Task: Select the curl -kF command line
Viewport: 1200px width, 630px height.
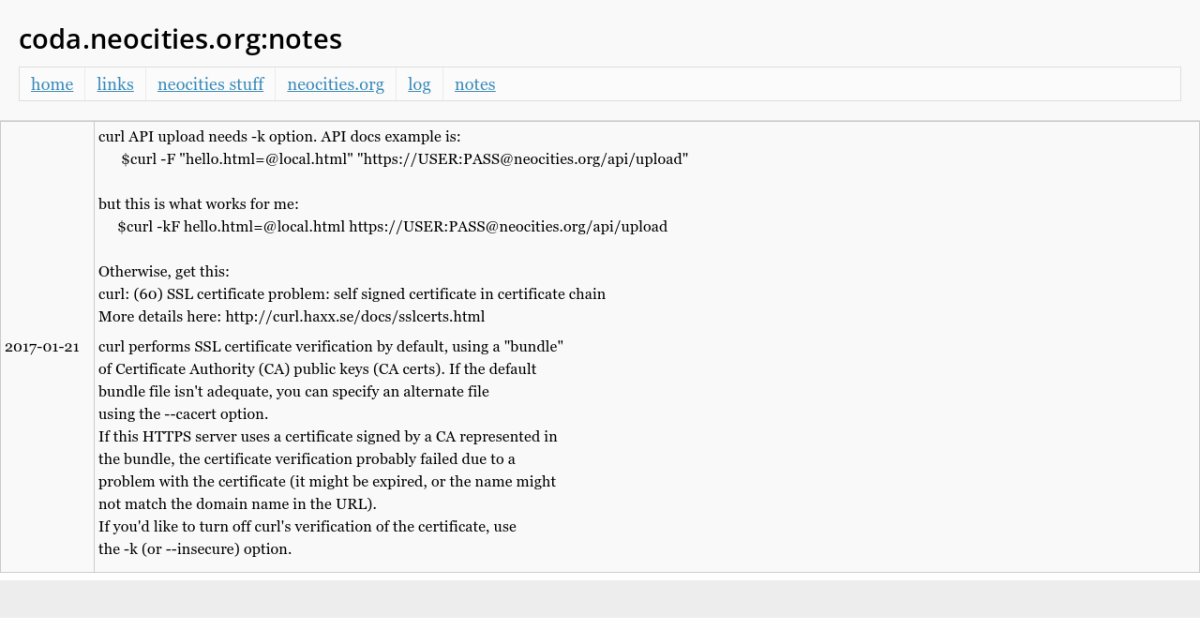Action: (x=392, y=226)
